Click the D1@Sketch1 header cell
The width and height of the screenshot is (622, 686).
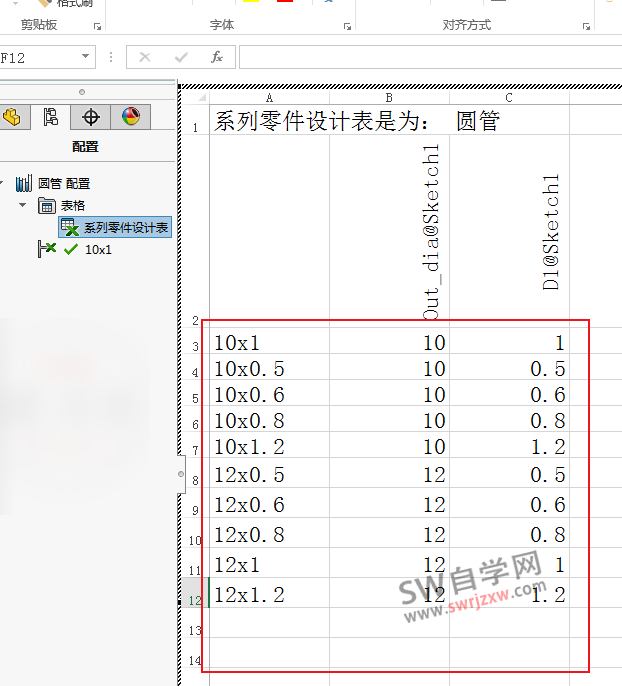(509, 231)
